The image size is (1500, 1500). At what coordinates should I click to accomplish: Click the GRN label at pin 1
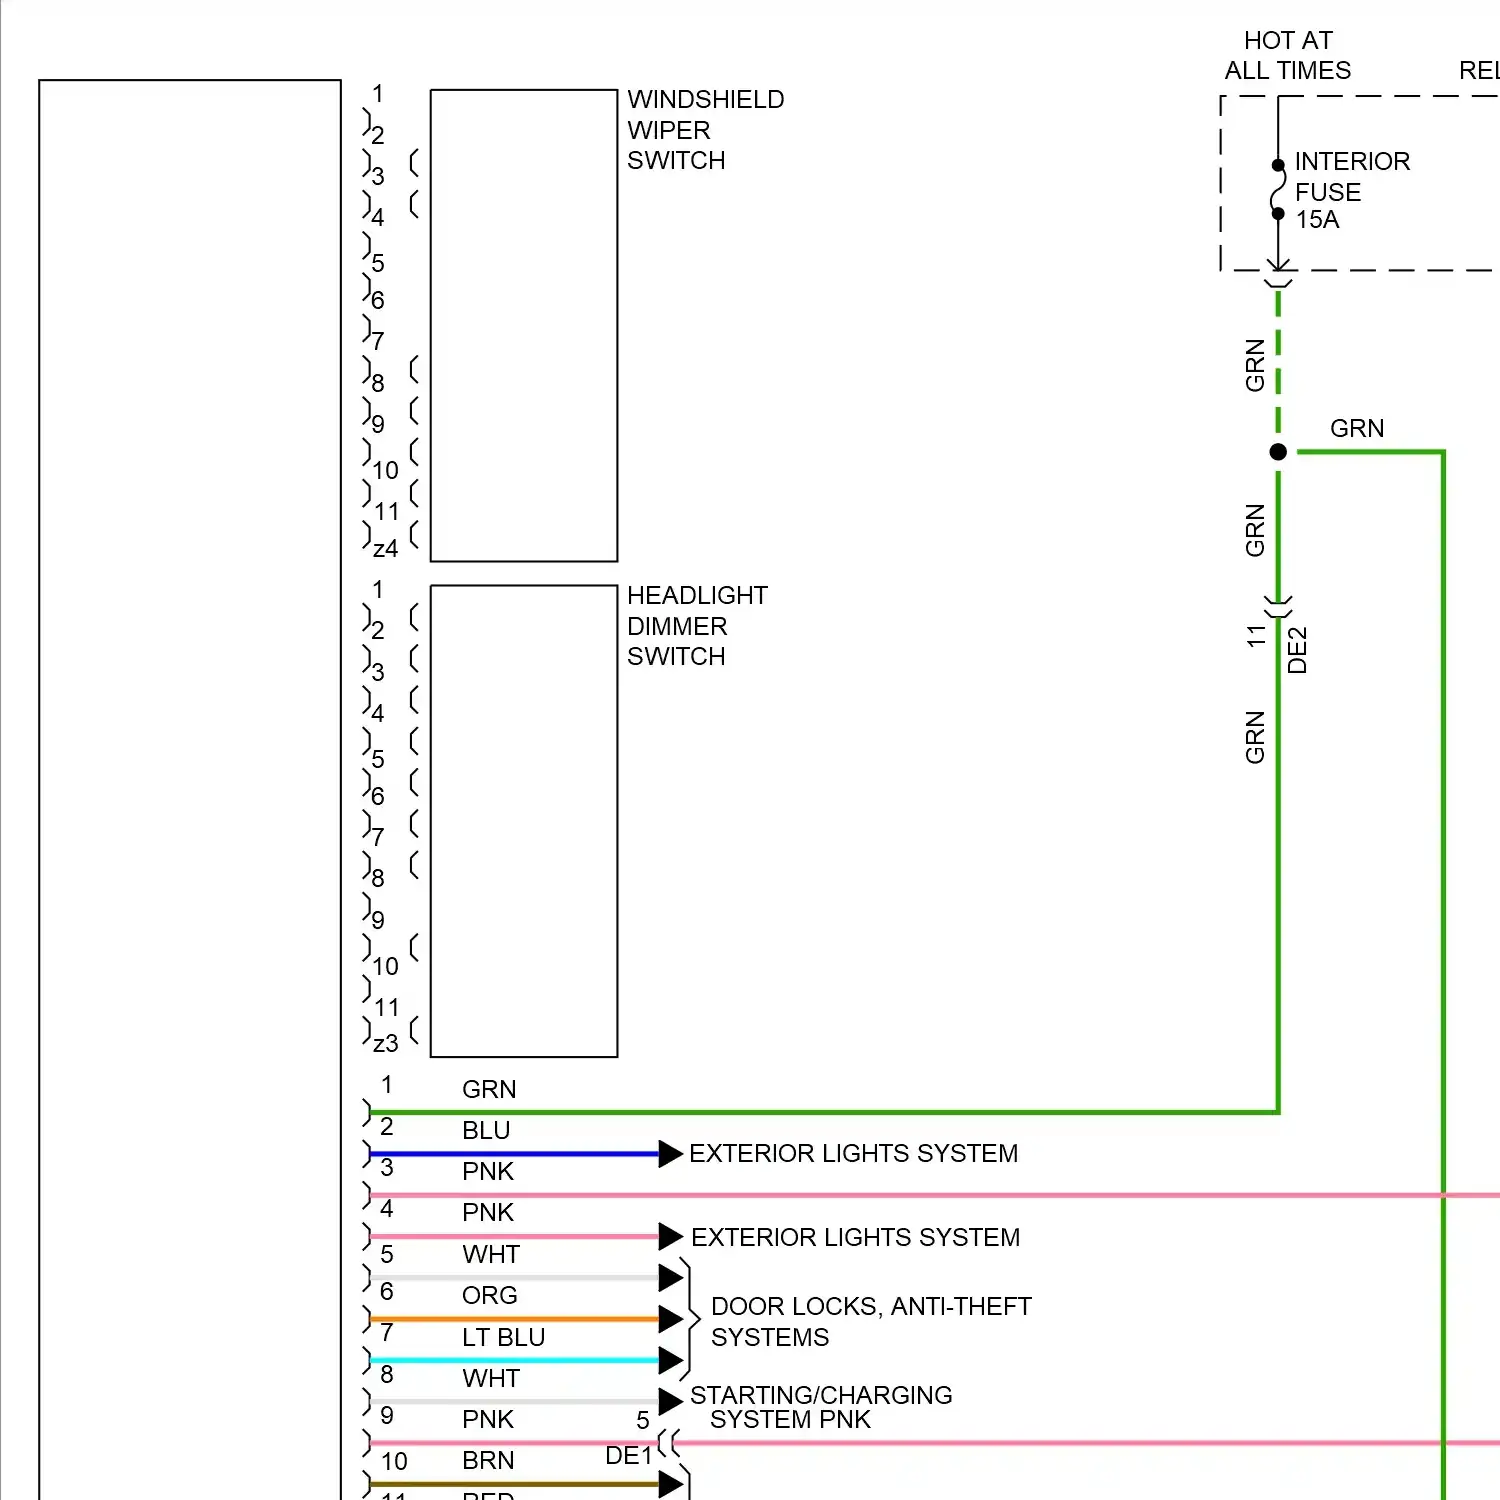(489, 1089)
